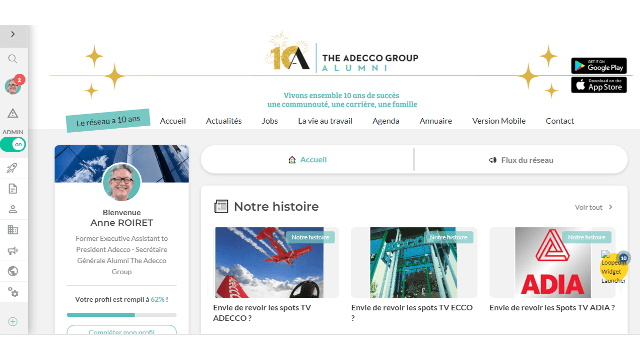Open the user person icon in sidebar
The height and width of the screenshot is (360, 640).
click(x=13, y=209)
